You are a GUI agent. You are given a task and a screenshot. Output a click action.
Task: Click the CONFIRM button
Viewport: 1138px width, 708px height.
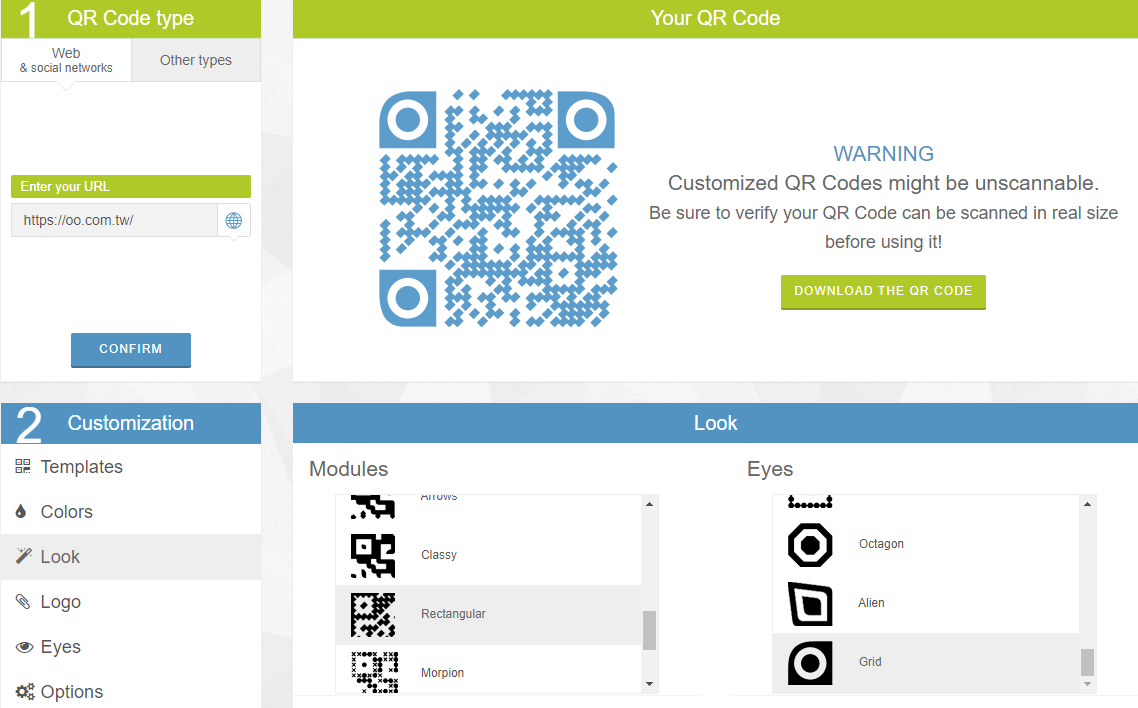tap(131, 350)
